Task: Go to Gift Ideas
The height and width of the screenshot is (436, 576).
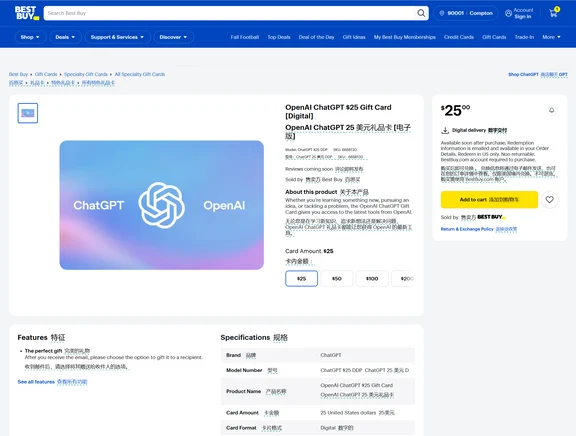Action: coord(354,37)
